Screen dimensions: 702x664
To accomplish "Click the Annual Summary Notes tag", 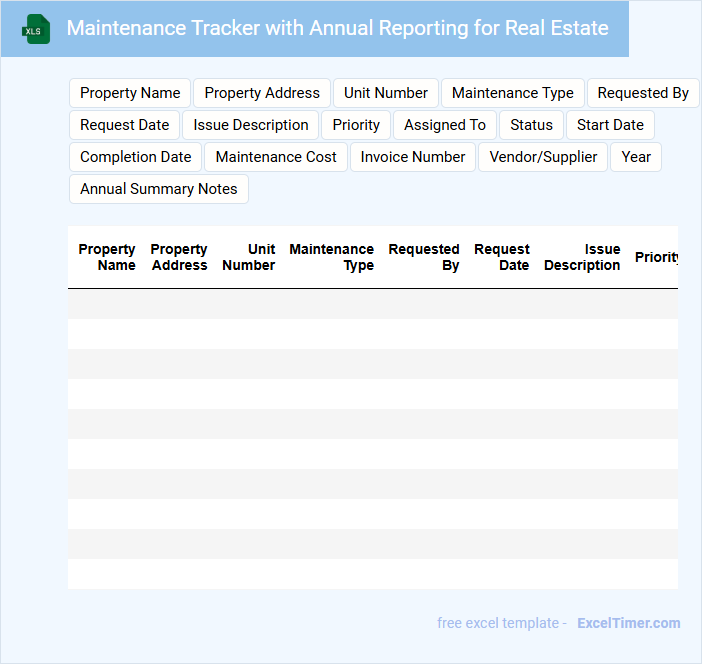I will [159, 189].
